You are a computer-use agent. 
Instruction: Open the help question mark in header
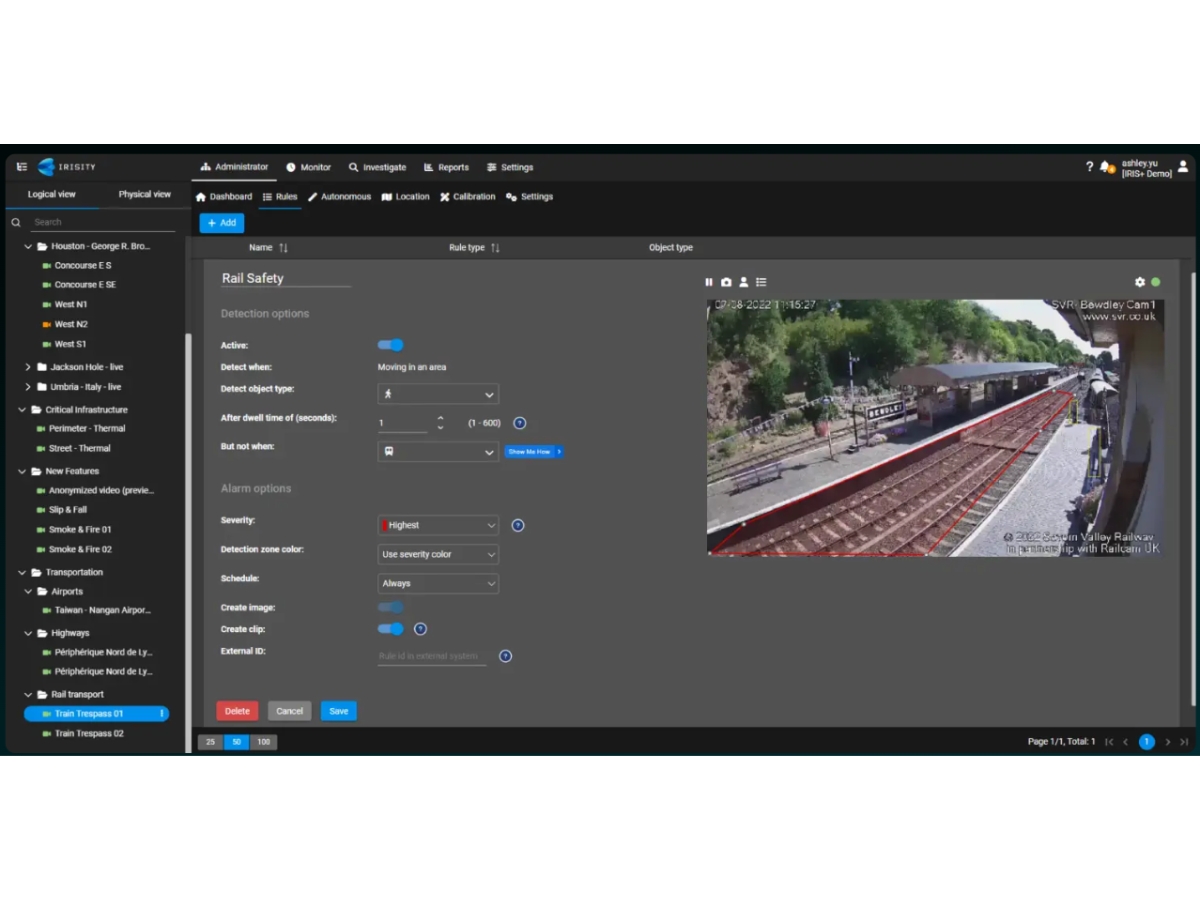(1089, 167)
